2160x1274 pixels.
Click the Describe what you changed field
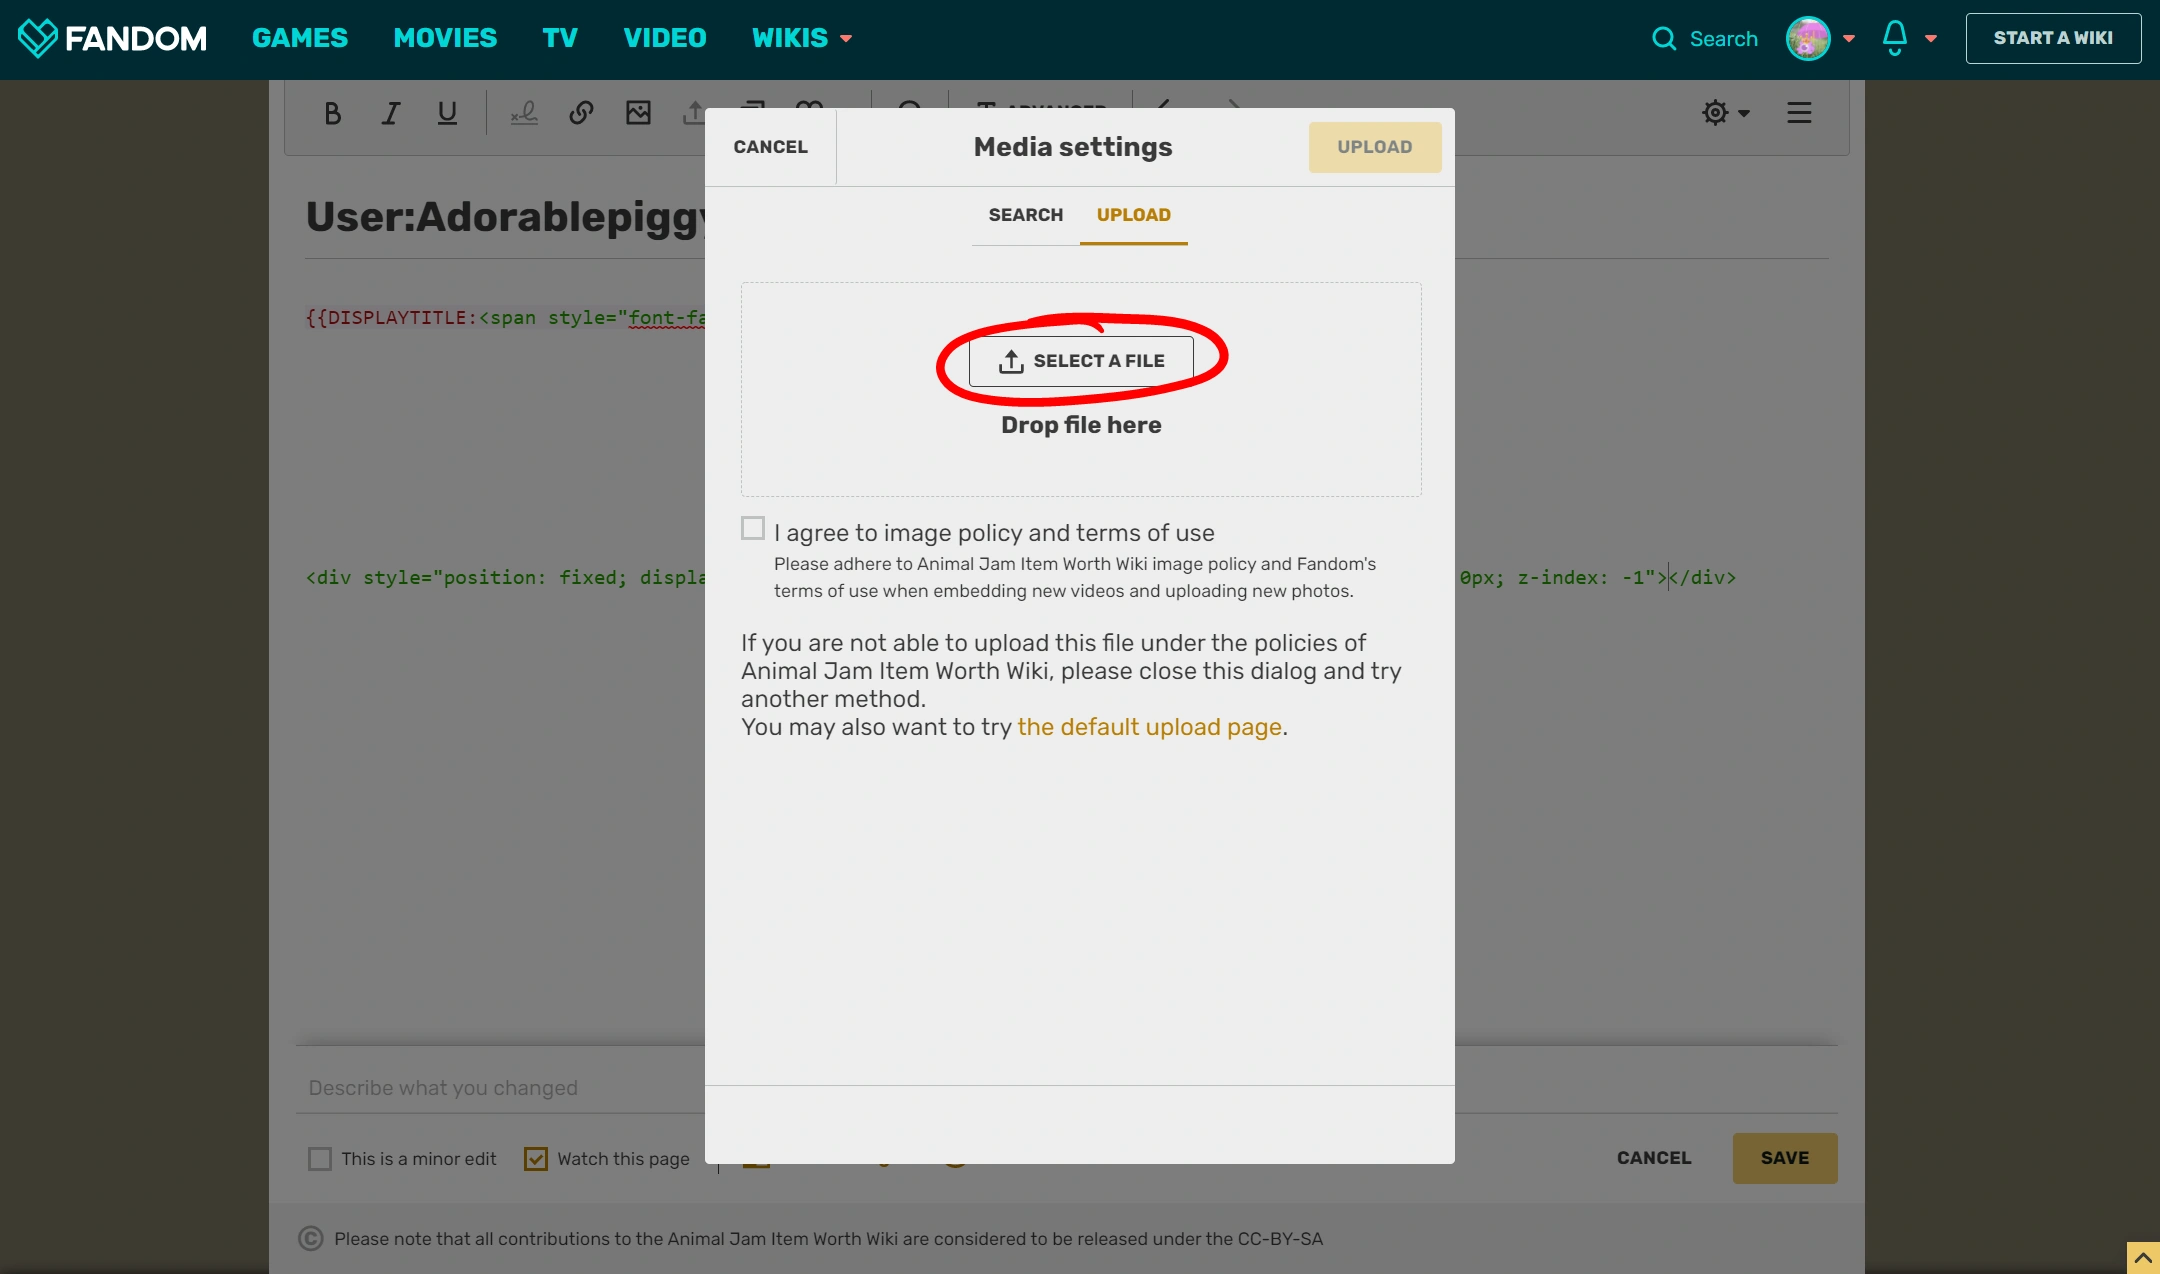(x=500, y=1088)
